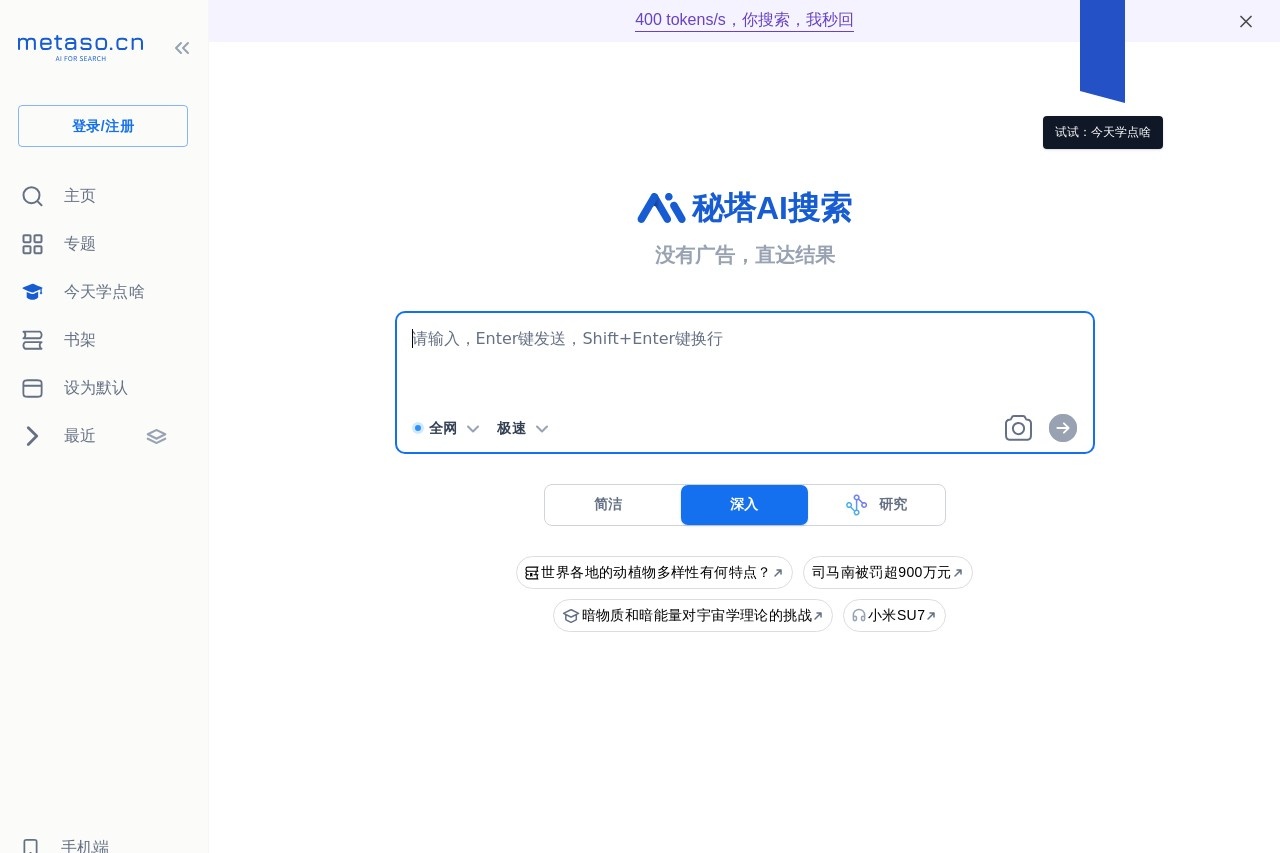Open the 书架 bookshelf icon
The height and width of the screenshot is (853, 1280).
click(x=32, y=340)
